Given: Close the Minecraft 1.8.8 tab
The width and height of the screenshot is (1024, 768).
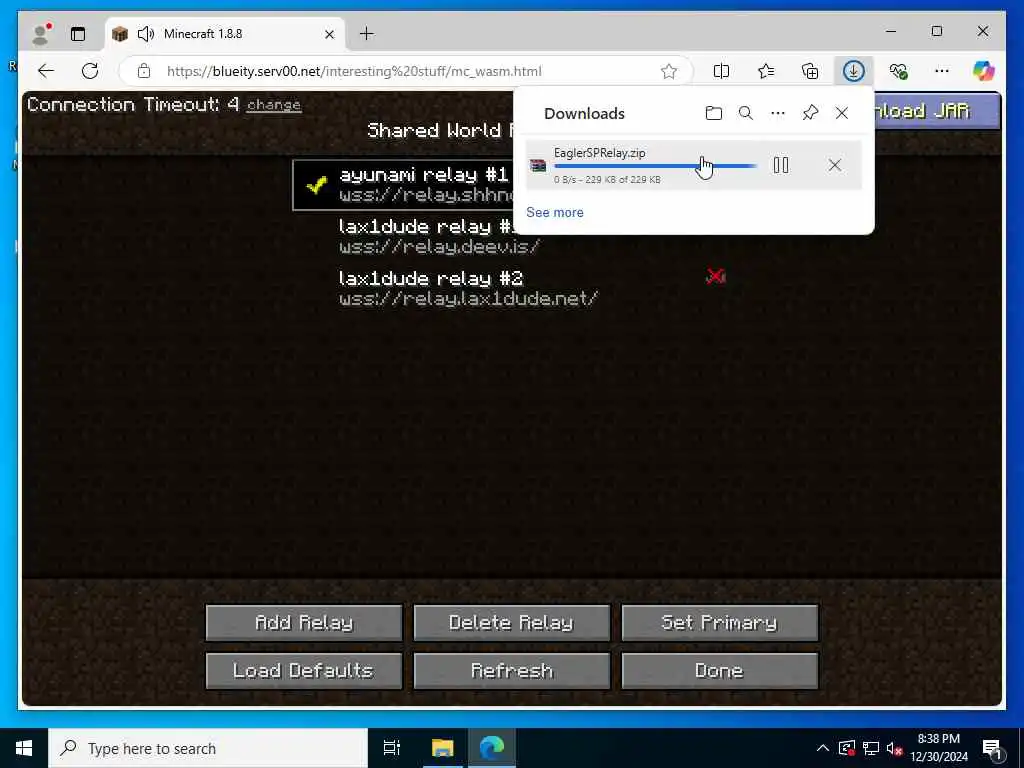Looking at the screenshot, I should pyautogui.click(x=330, y=34).
